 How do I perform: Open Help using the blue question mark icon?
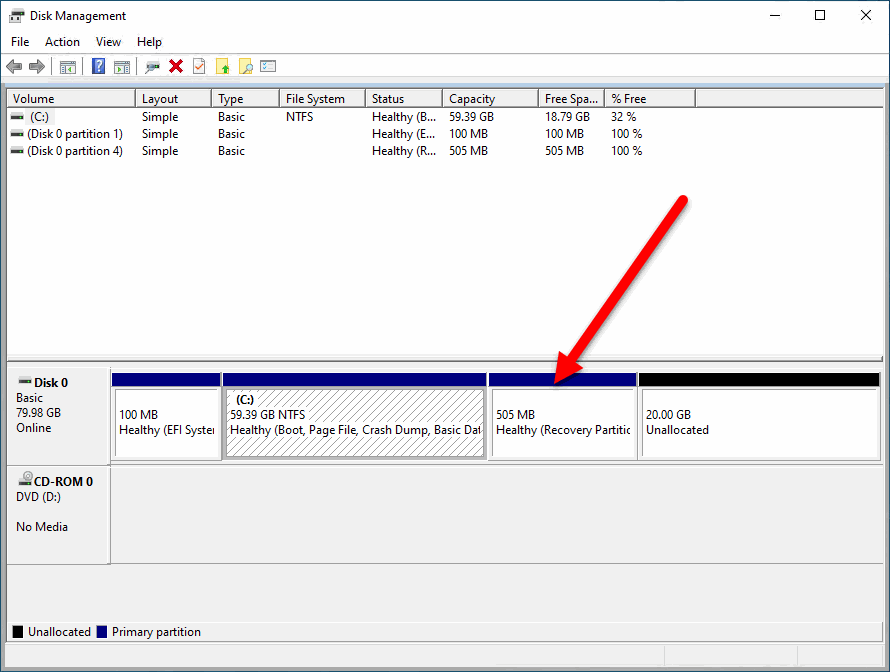97,66
